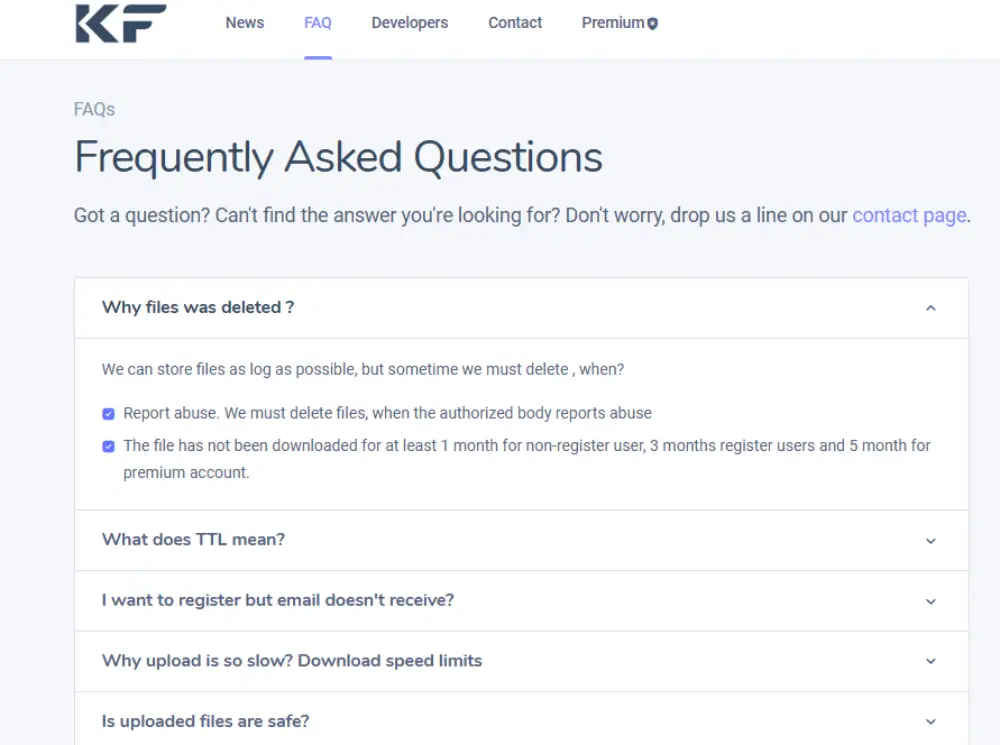Image resolution: width=1000 pixels, height=745 pixels.
Task: Open 'Why upload is so slow?' question
Action: coord(292,661)
